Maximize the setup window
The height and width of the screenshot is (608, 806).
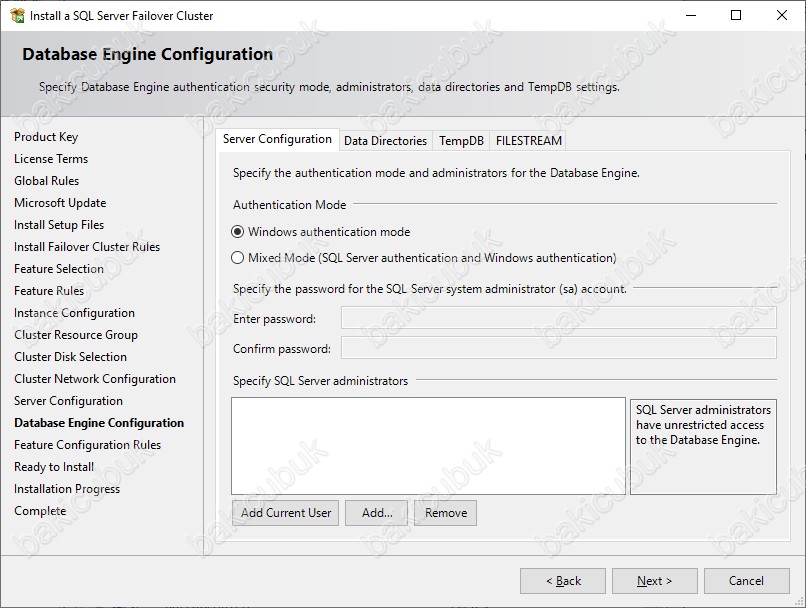tap(736, 15)
